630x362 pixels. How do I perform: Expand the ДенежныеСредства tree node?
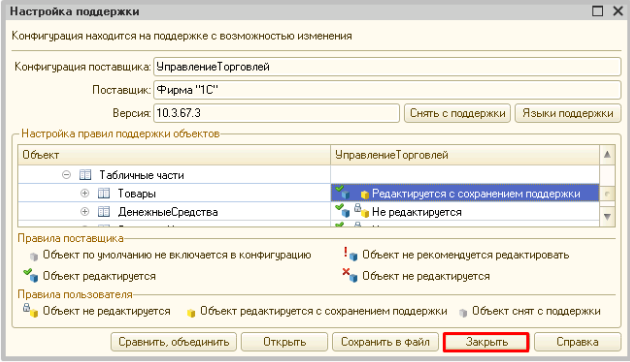tap(85, 212)
